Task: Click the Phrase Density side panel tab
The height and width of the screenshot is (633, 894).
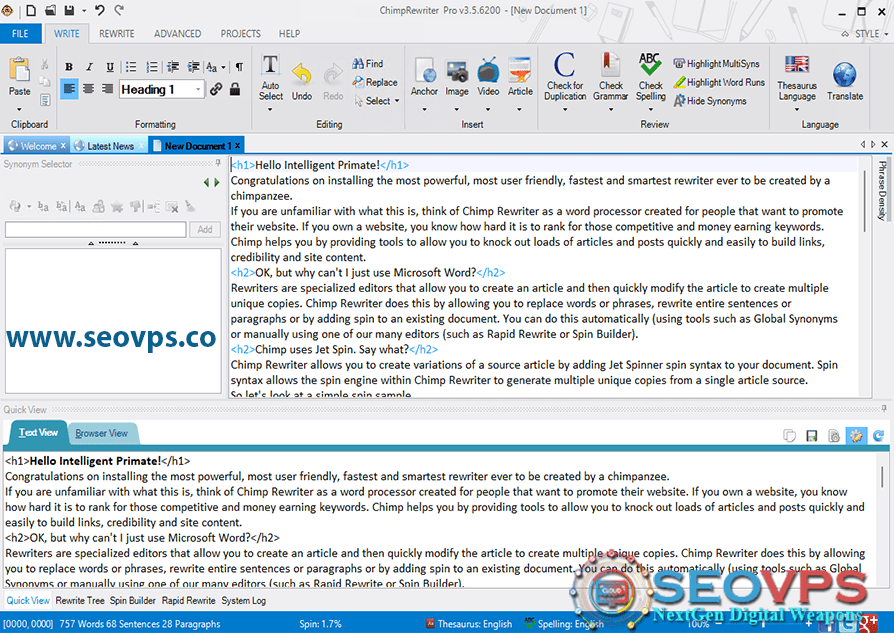Action: pos(882,191)
